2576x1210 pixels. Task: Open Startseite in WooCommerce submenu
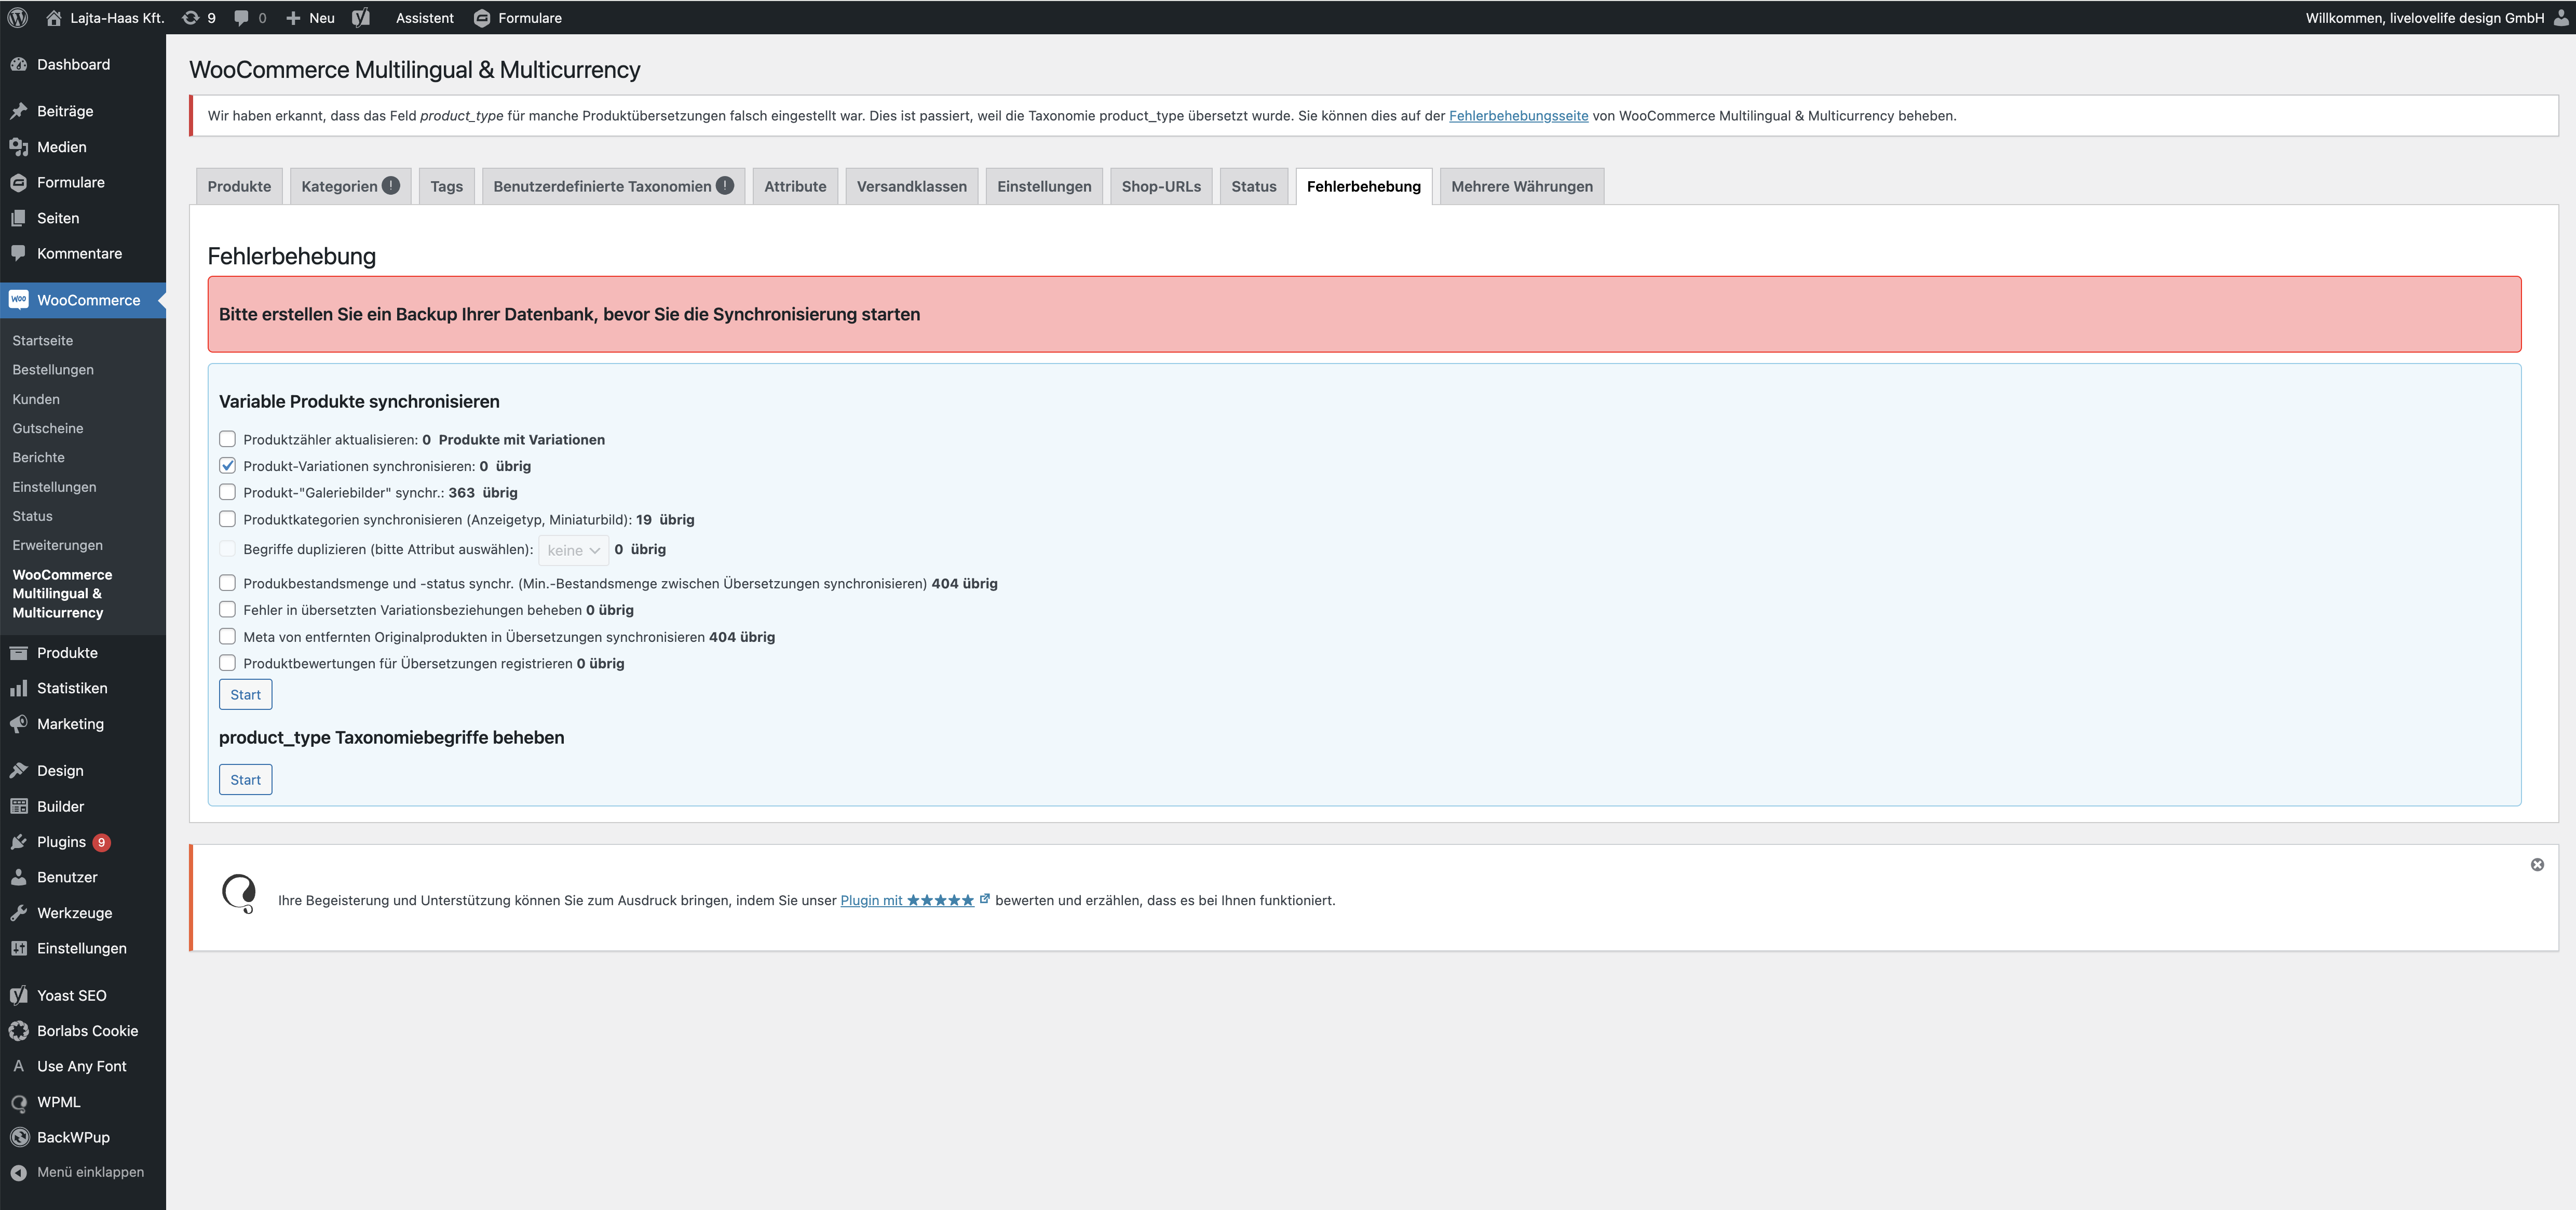pyautogui.click(x=42, y=341)
